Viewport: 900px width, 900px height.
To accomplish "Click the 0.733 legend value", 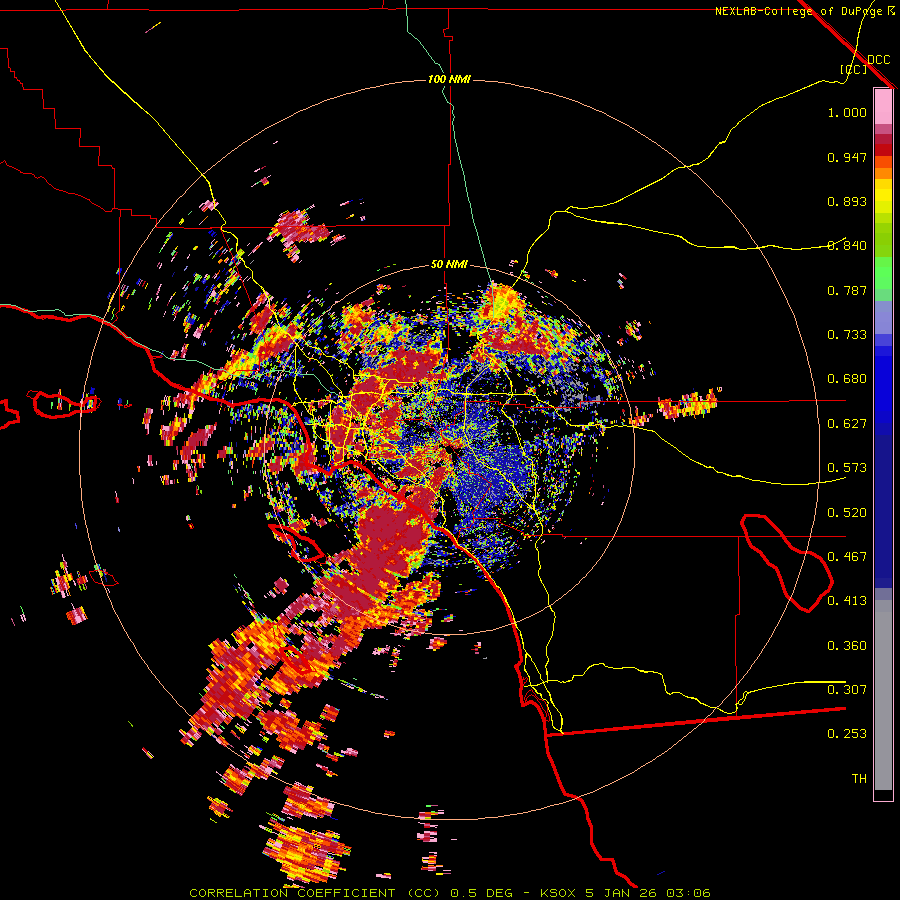I will pos(847,335).
